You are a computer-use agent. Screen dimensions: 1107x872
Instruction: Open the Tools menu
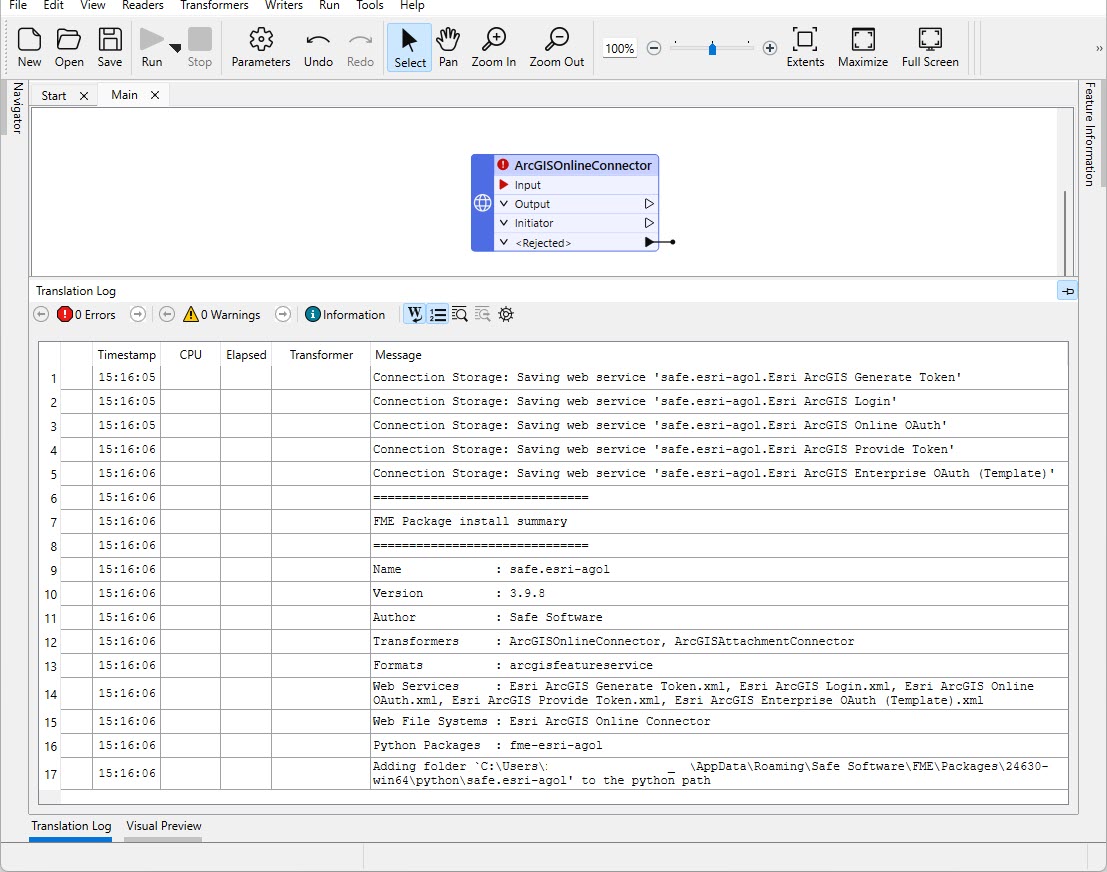370,6
